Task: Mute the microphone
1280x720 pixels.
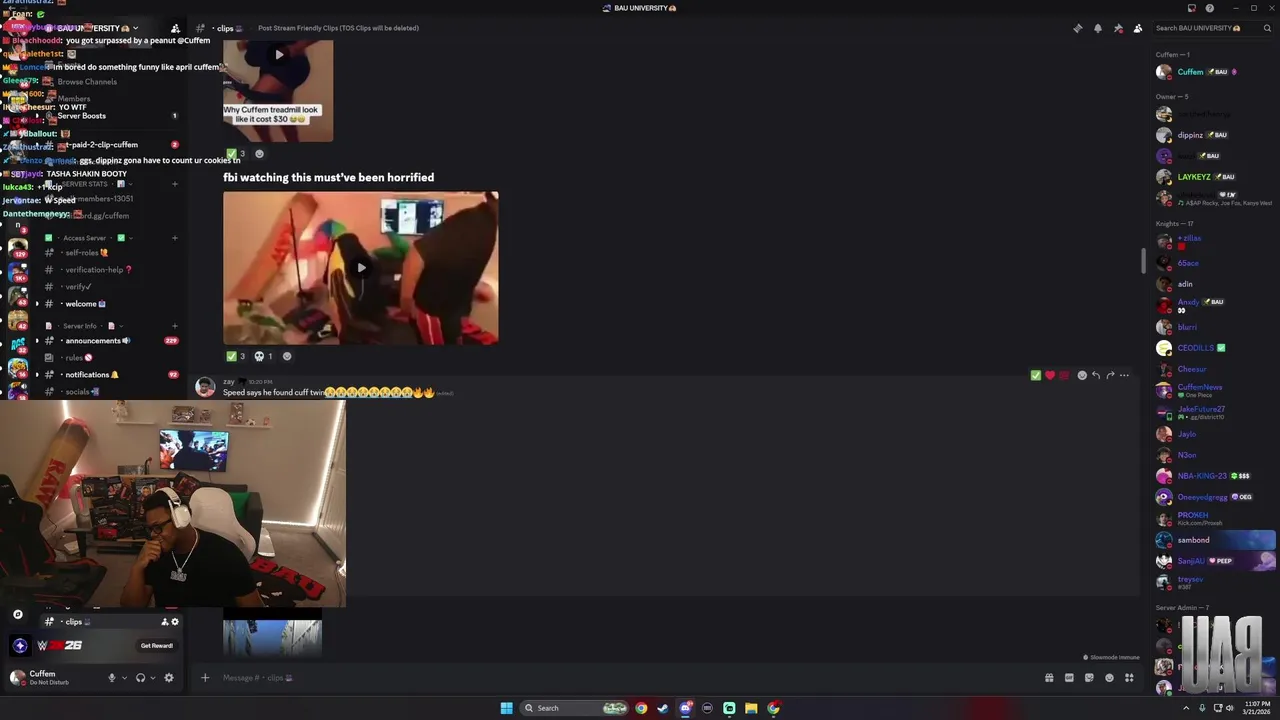Action: [112, 678]
